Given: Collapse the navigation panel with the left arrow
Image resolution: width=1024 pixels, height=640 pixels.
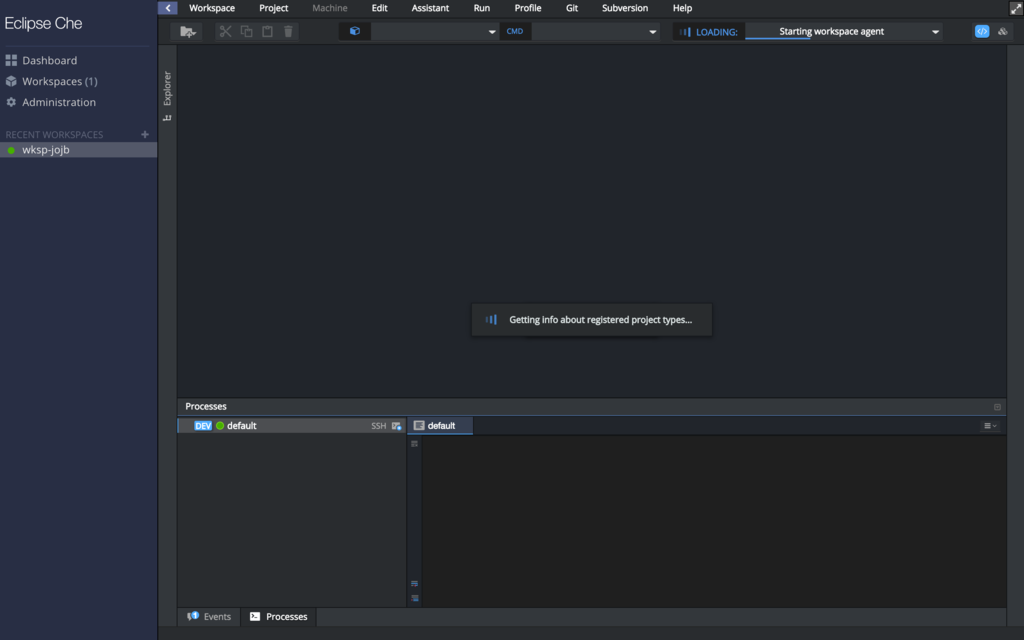Looking at the screenshot, I should (168, 7).
